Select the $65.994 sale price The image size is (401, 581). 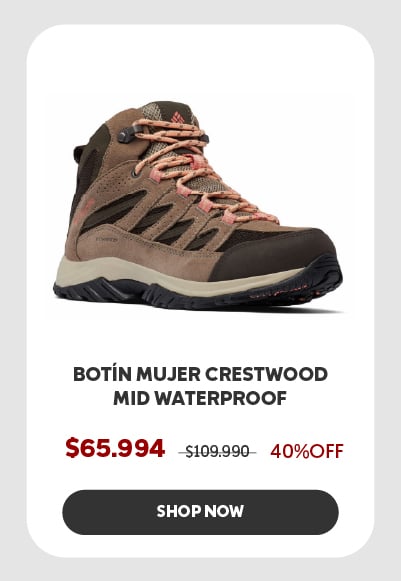click(x=115, y=448)
